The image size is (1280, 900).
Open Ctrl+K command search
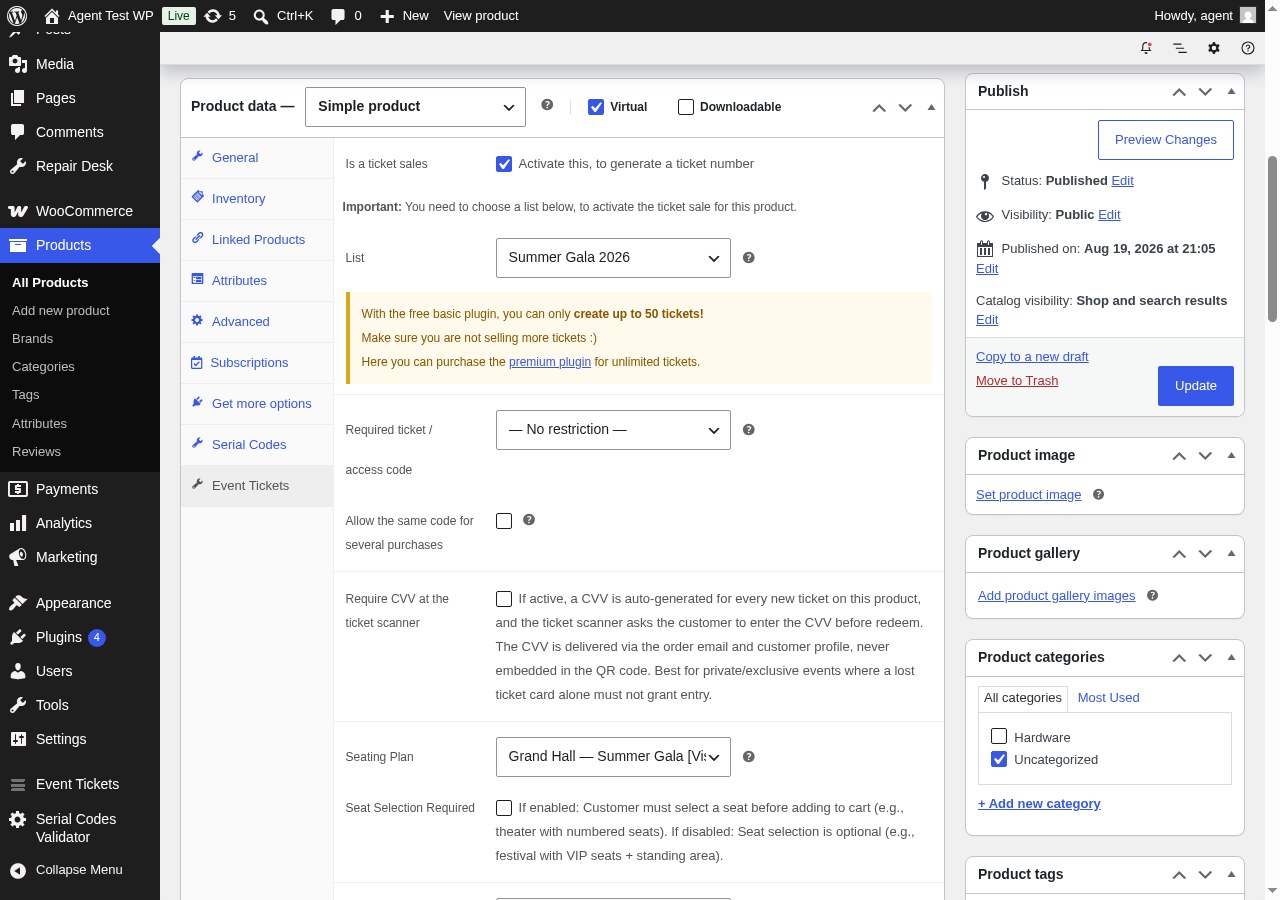click(283, 15)
